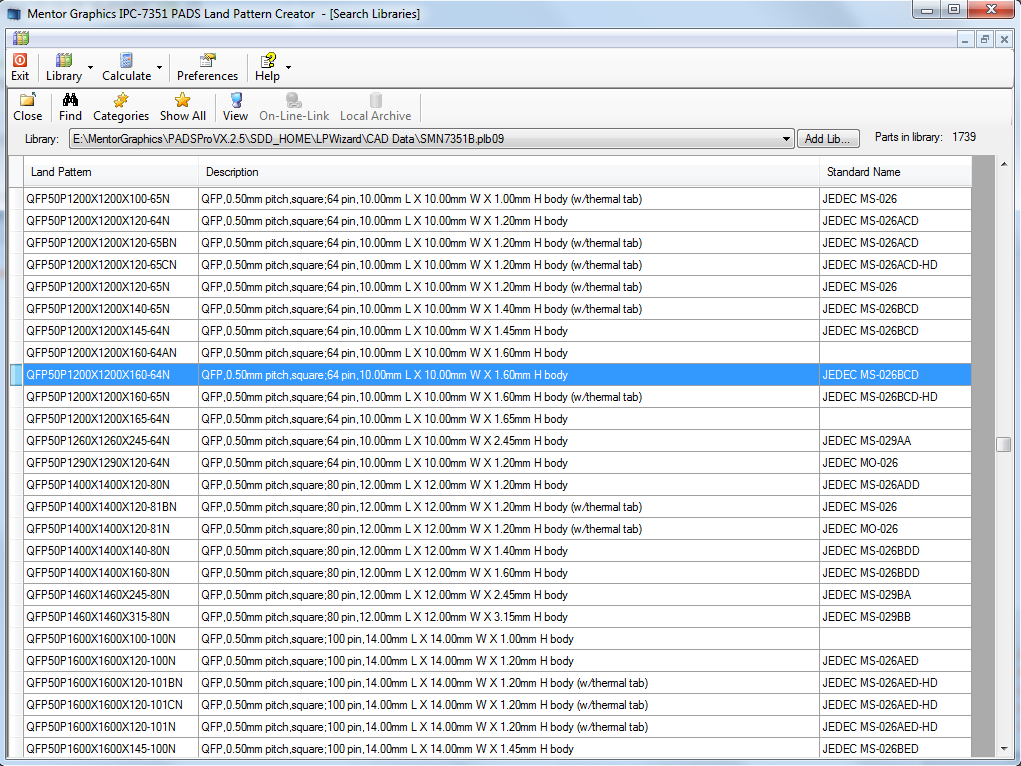Select row QFP50P1200X1200X120-65N
Image resolution: width=1021 pixels, height=766 pixels.
[x=497, y=287]
